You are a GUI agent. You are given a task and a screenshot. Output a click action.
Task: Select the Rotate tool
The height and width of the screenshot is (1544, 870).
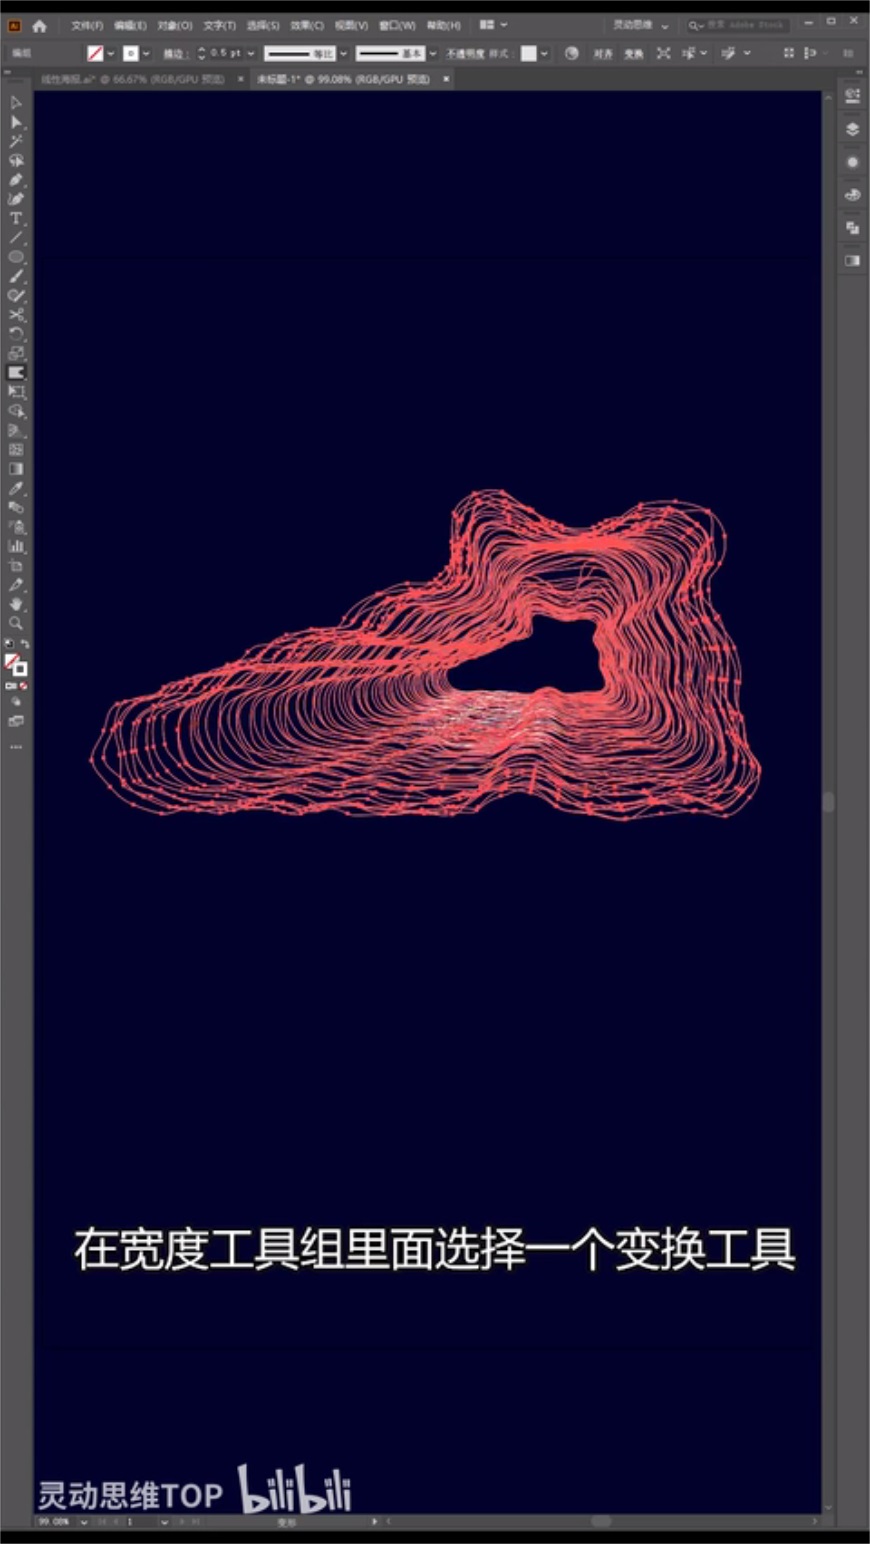(x=16, y=334)
